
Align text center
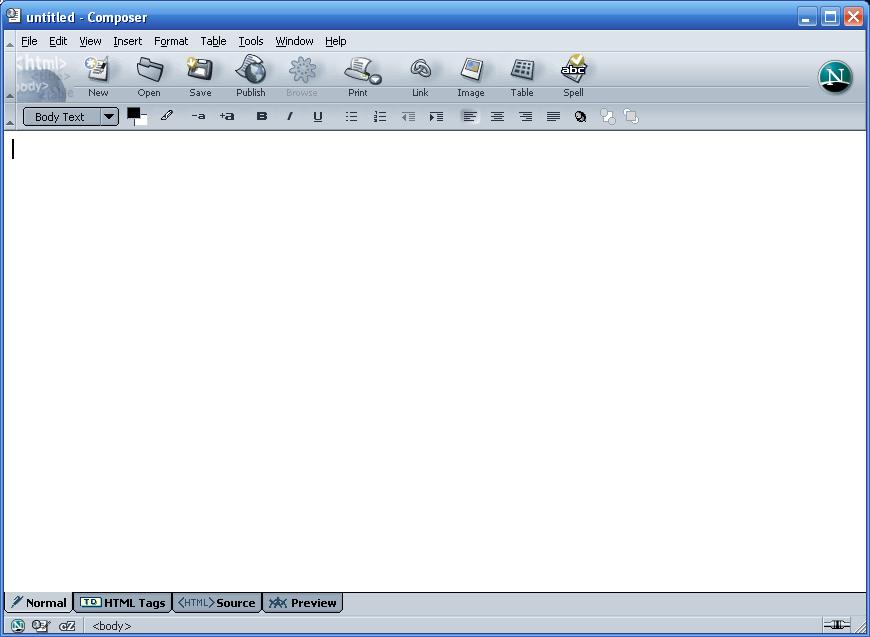(x=497, y=117)
